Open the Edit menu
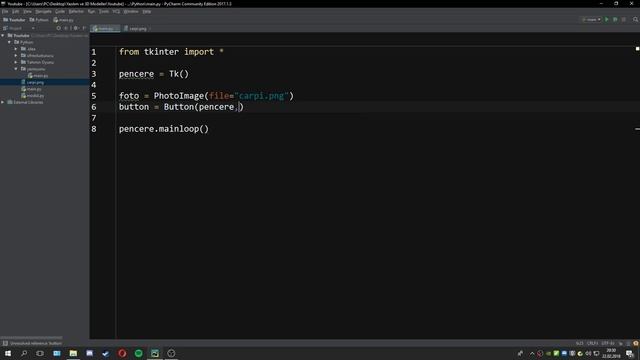This screenshot has width=640, height=360. [x=16, y=11]
